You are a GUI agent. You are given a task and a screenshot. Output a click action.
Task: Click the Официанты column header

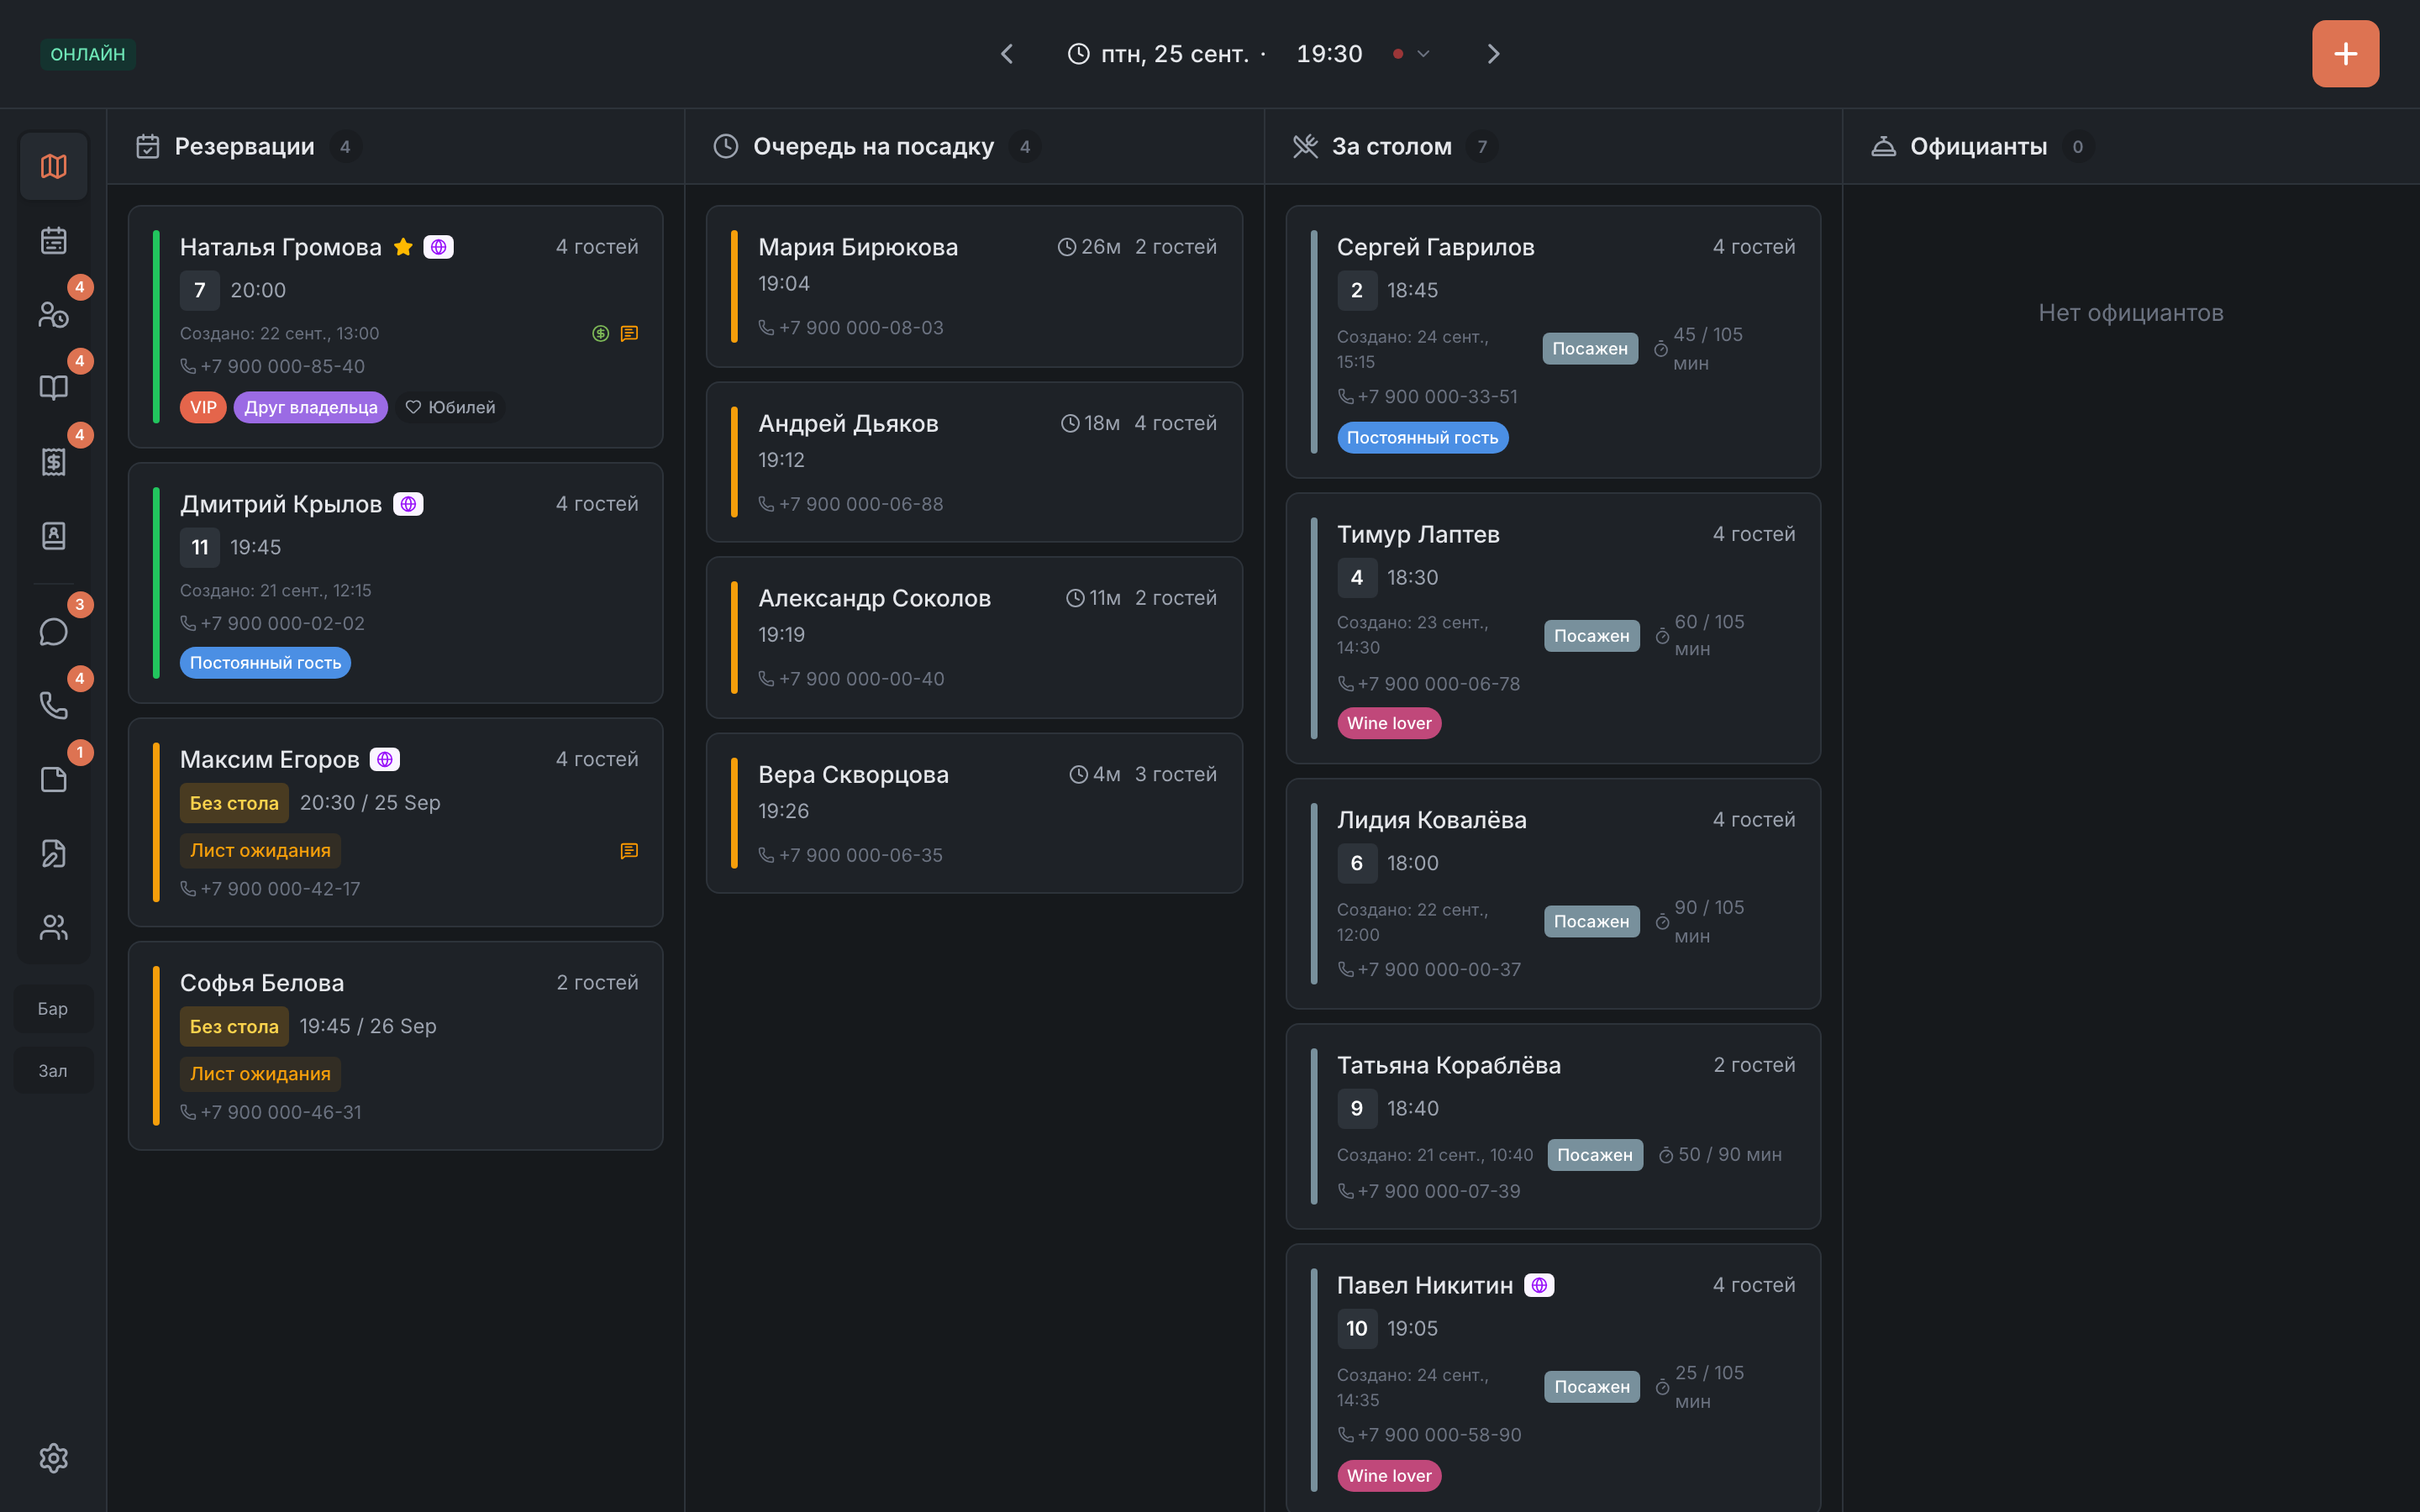2131,147
